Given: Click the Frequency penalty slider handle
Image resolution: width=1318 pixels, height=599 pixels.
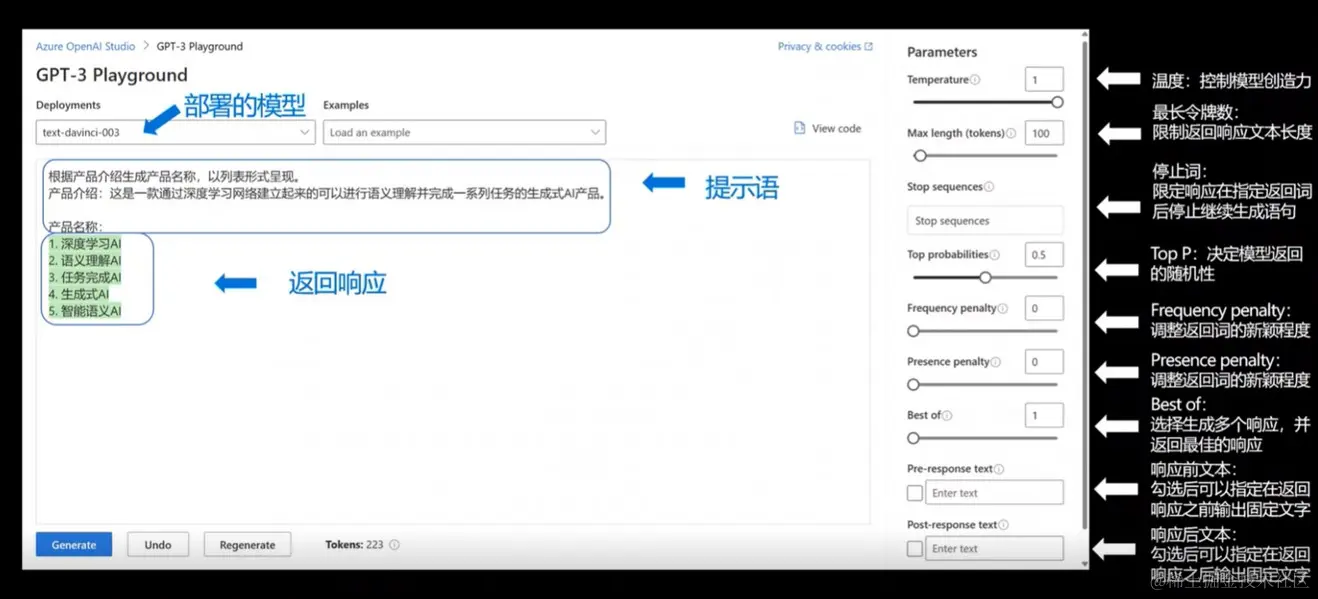Looking at the screenshot, I should [x=913, y=331].
